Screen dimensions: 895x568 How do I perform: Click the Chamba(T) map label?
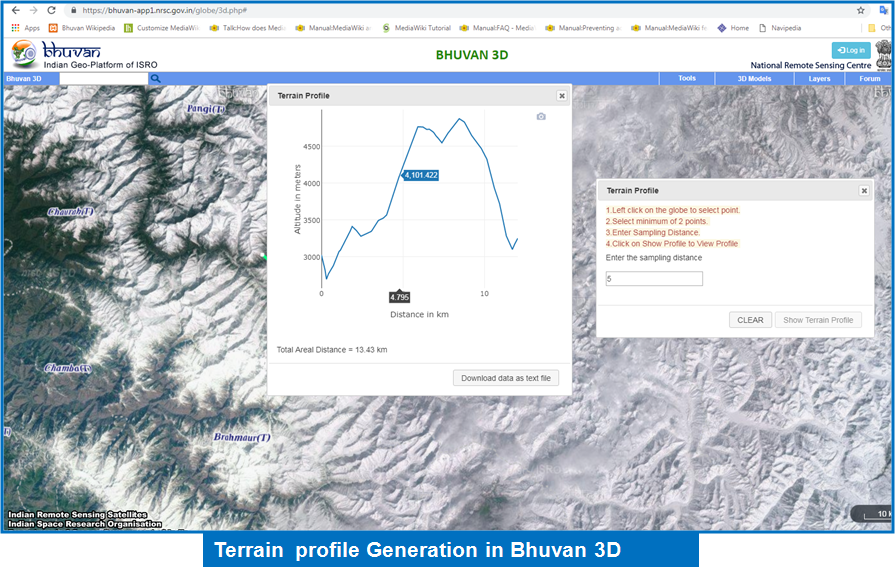[68, 368]
